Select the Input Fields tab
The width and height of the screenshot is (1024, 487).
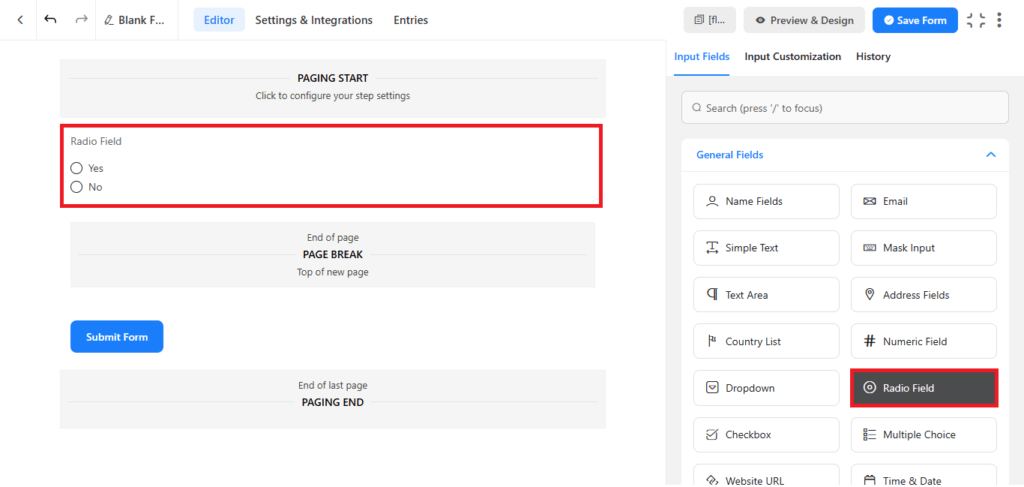[701, 57]
